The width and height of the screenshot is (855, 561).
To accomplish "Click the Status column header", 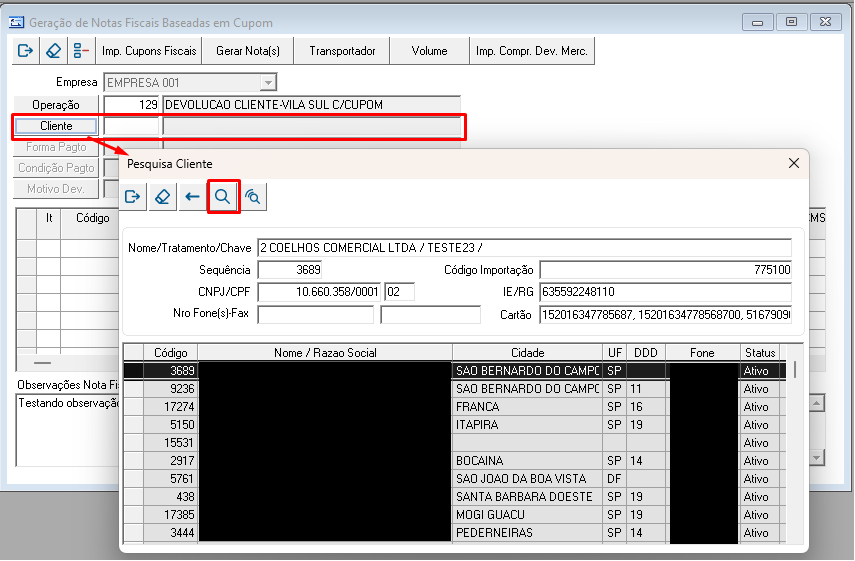I will [760, 353].
